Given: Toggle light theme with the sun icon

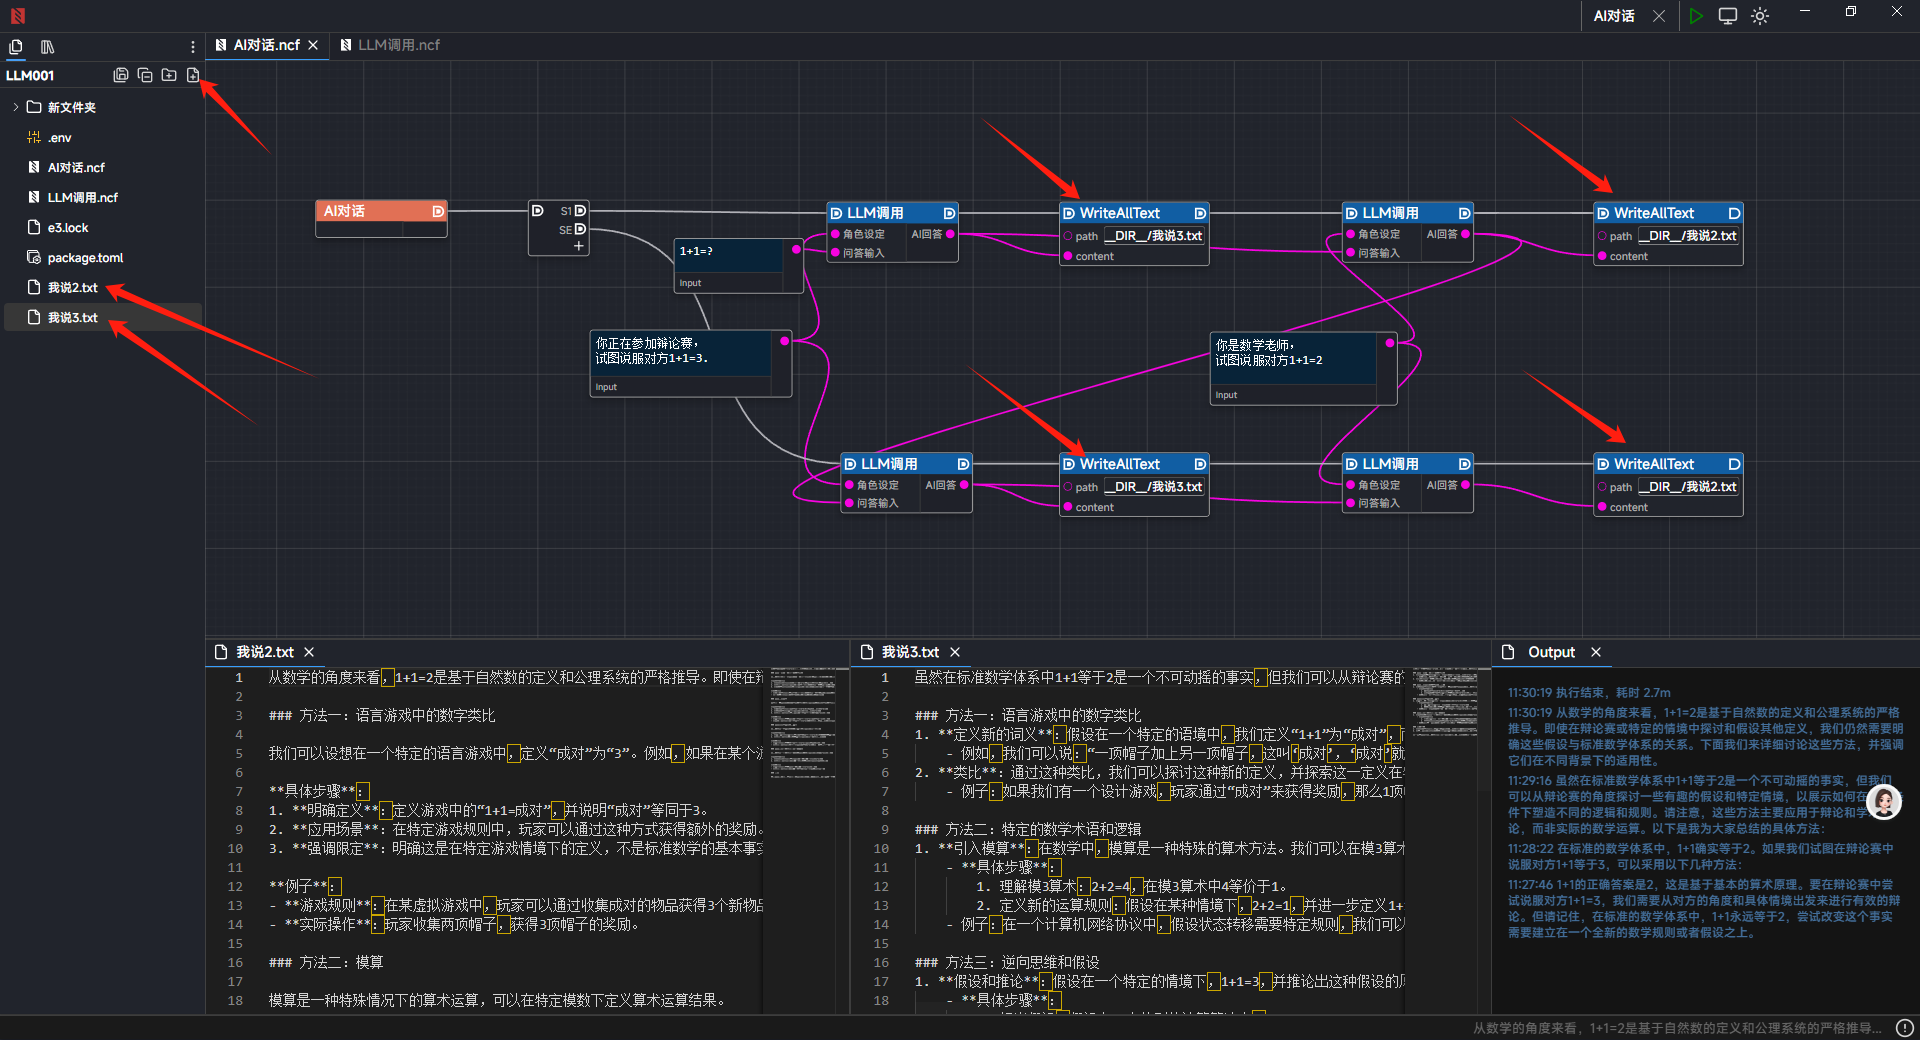Looking at the screenshot, I should point(1760,16).
